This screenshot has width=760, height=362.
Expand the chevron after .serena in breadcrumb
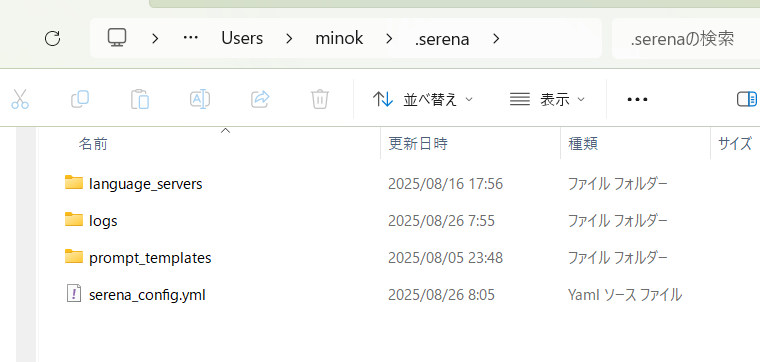[496, 38]
